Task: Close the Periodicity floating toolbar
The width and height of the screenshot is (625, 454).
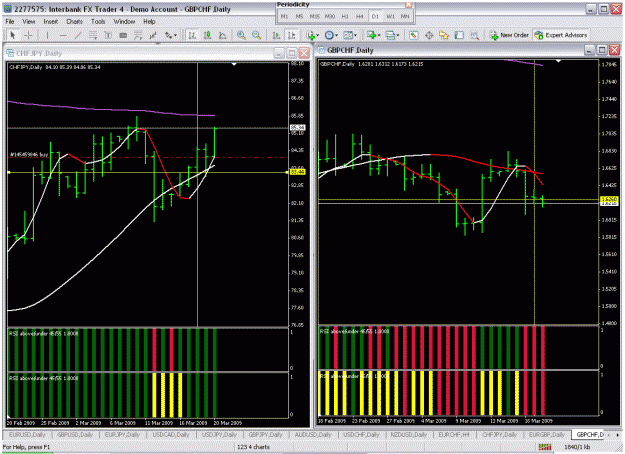Action: click(x=409, y=4)
